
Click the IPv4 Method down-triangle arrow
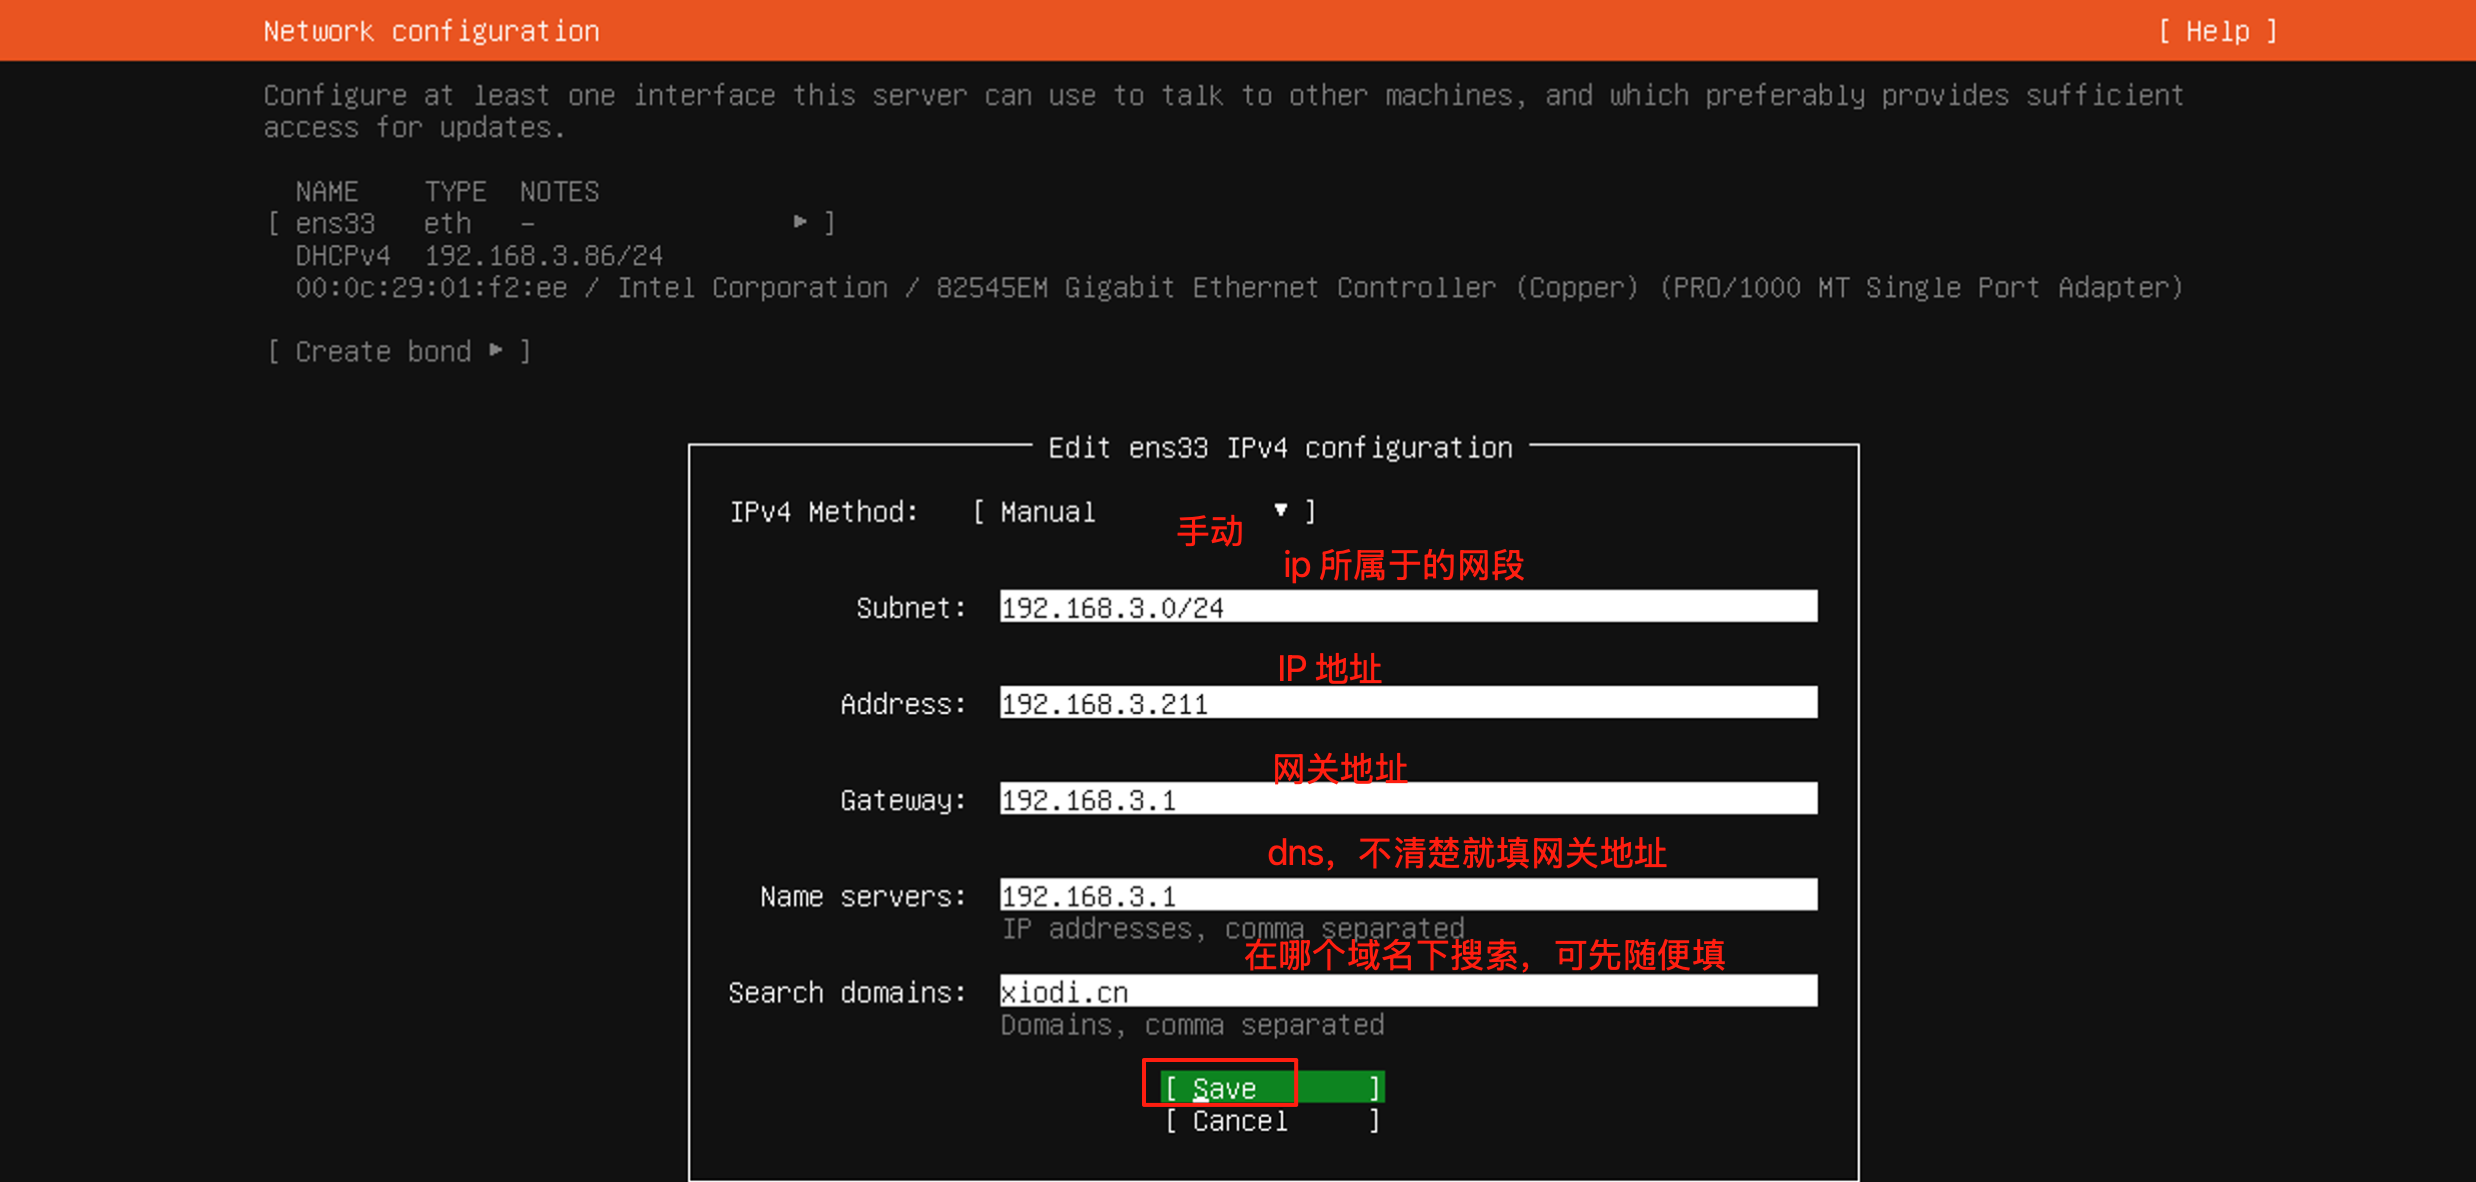pos(1280,511)
